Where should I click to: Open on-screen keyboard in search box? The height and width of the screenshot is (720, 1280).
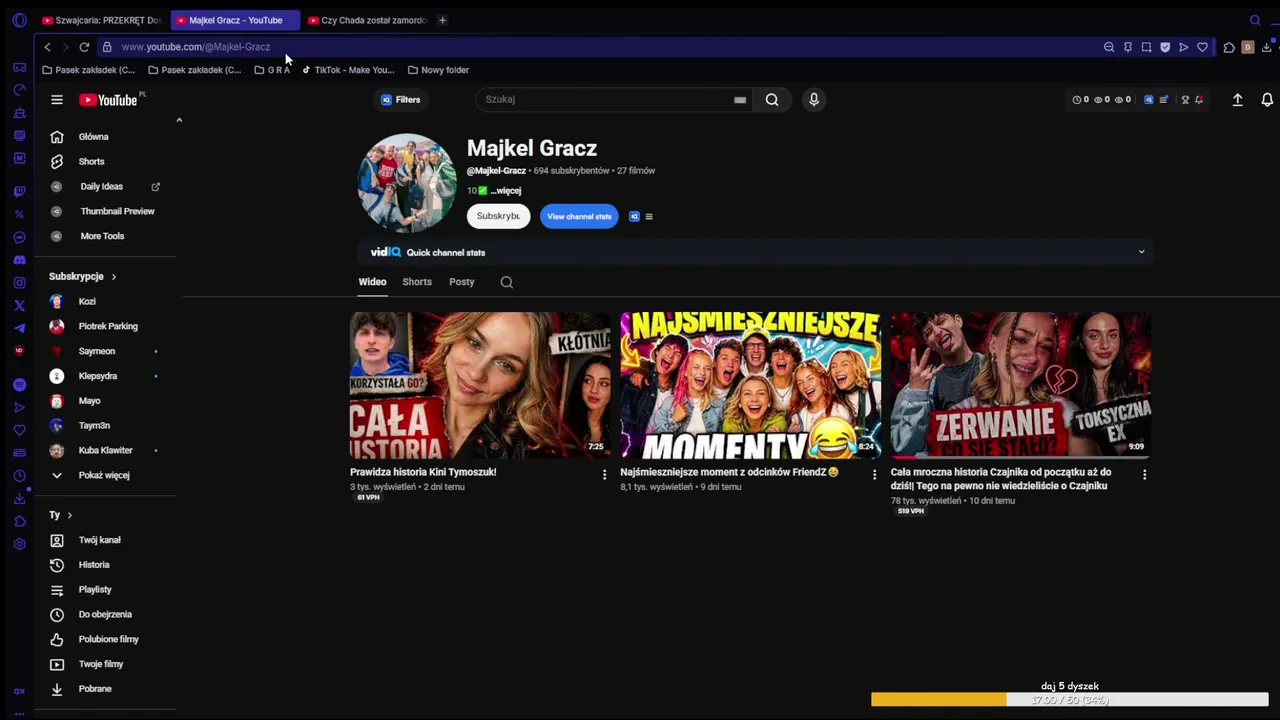(x=740, y=100)
